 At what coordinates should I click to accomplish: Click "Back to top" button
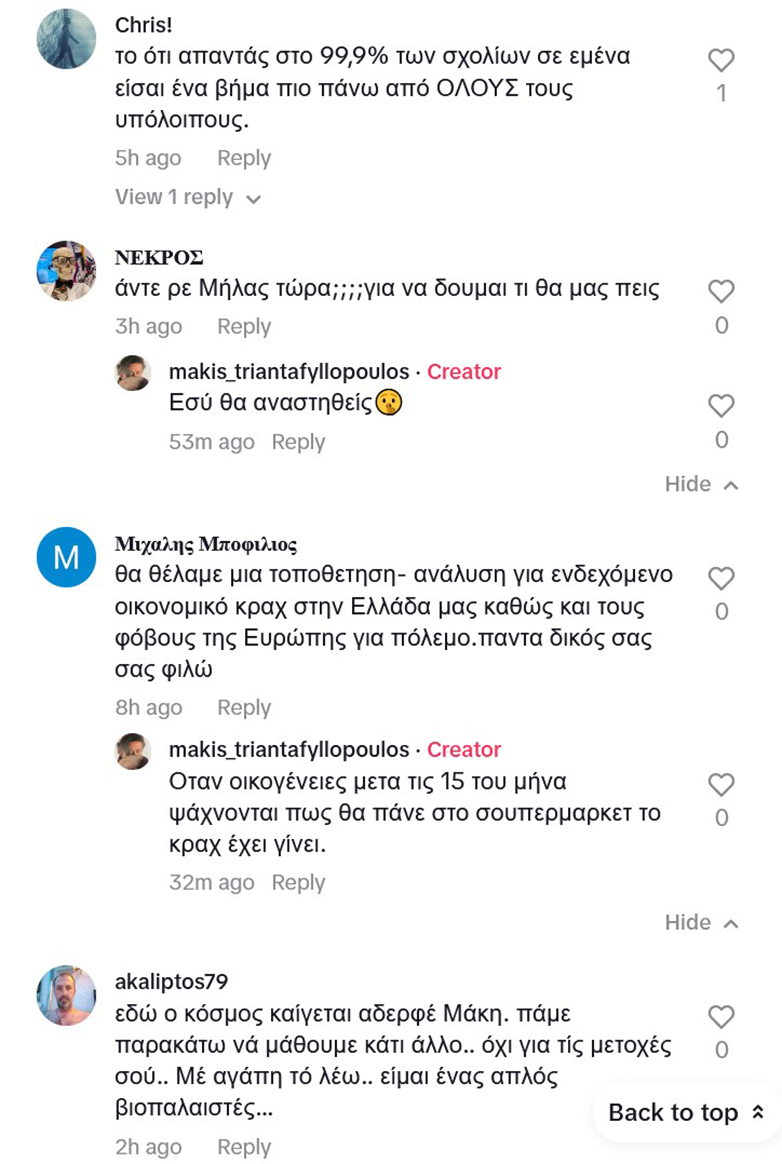[686, 1113]
